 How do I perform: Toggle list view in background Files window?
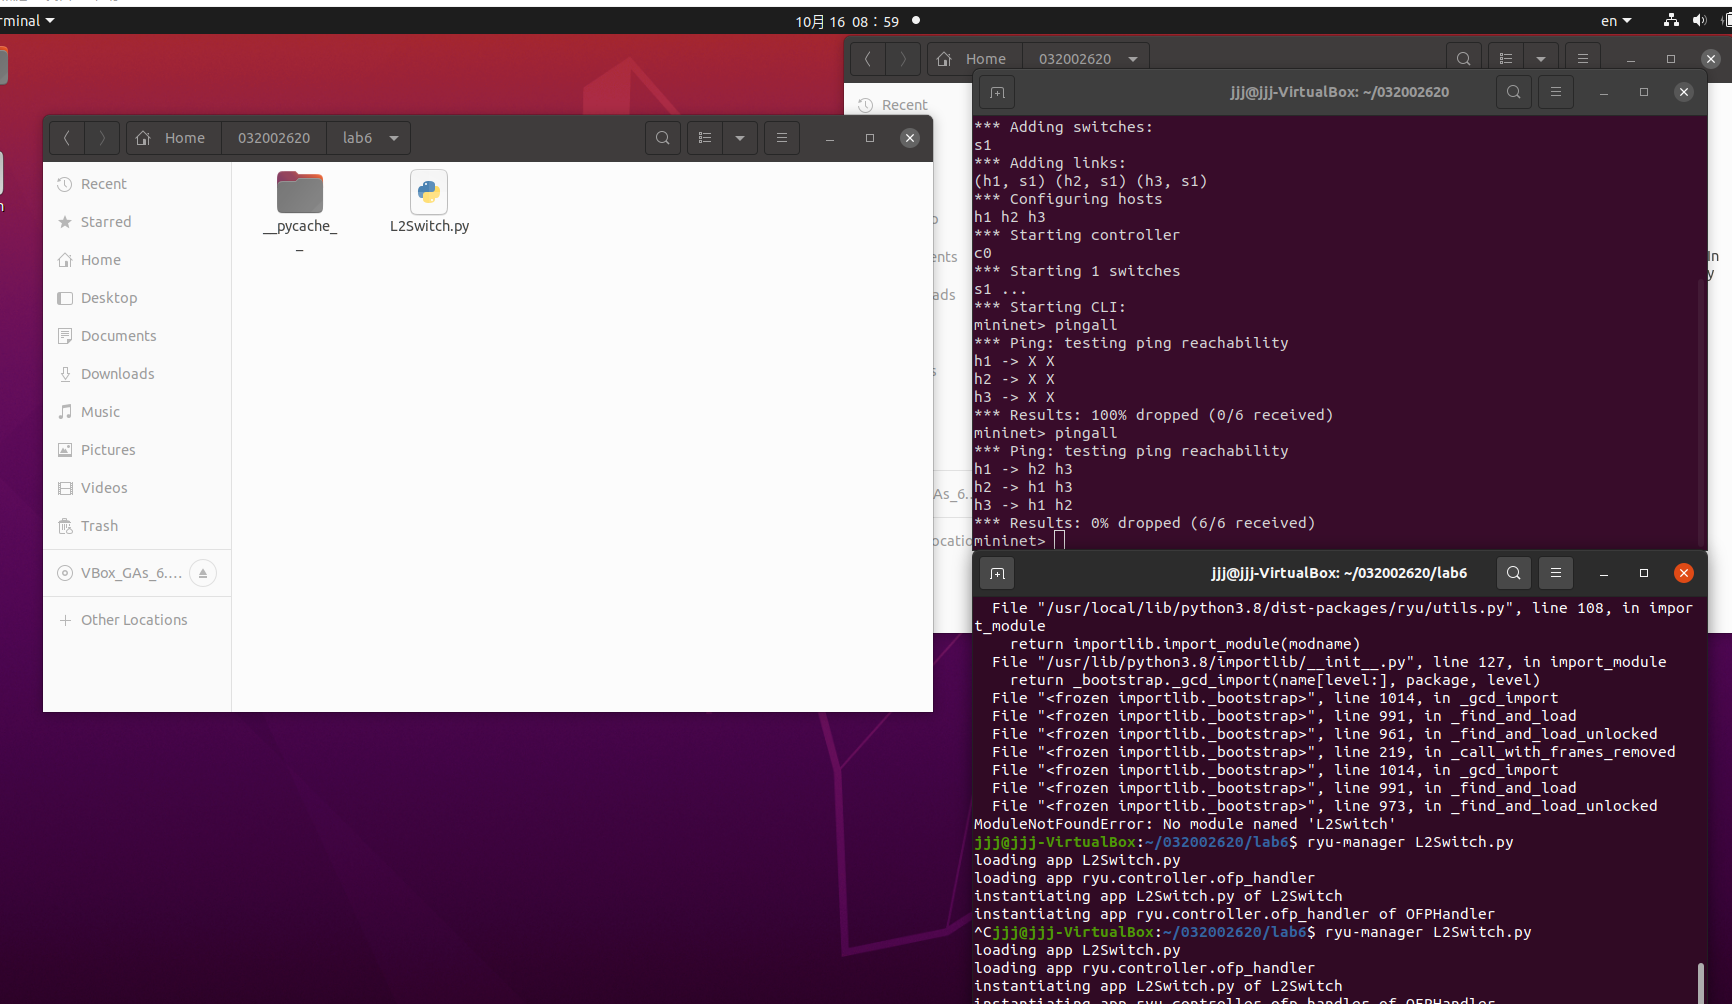point(1506,59)
